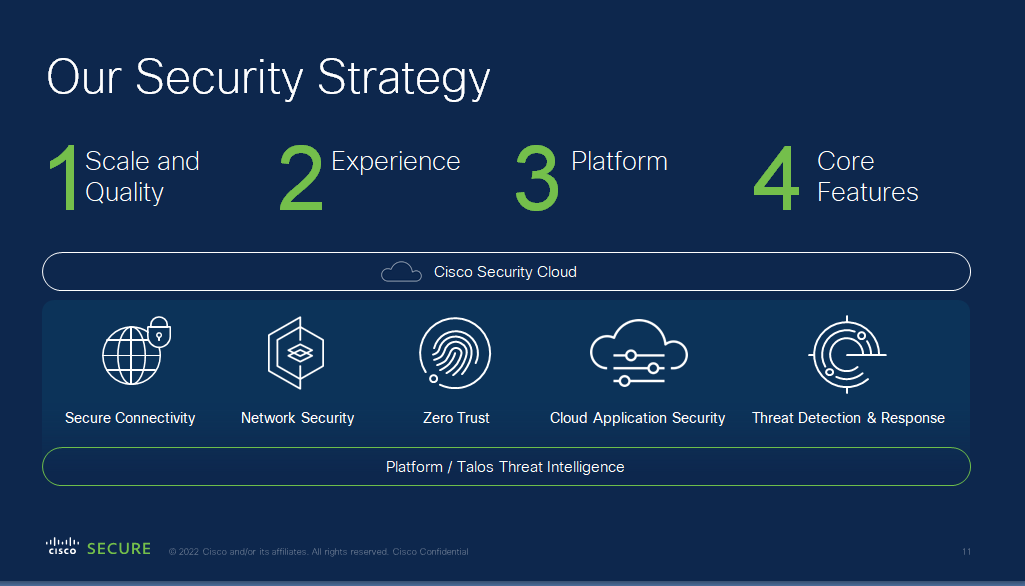
Task: Click the slide number 11
Action: point(966,552)
